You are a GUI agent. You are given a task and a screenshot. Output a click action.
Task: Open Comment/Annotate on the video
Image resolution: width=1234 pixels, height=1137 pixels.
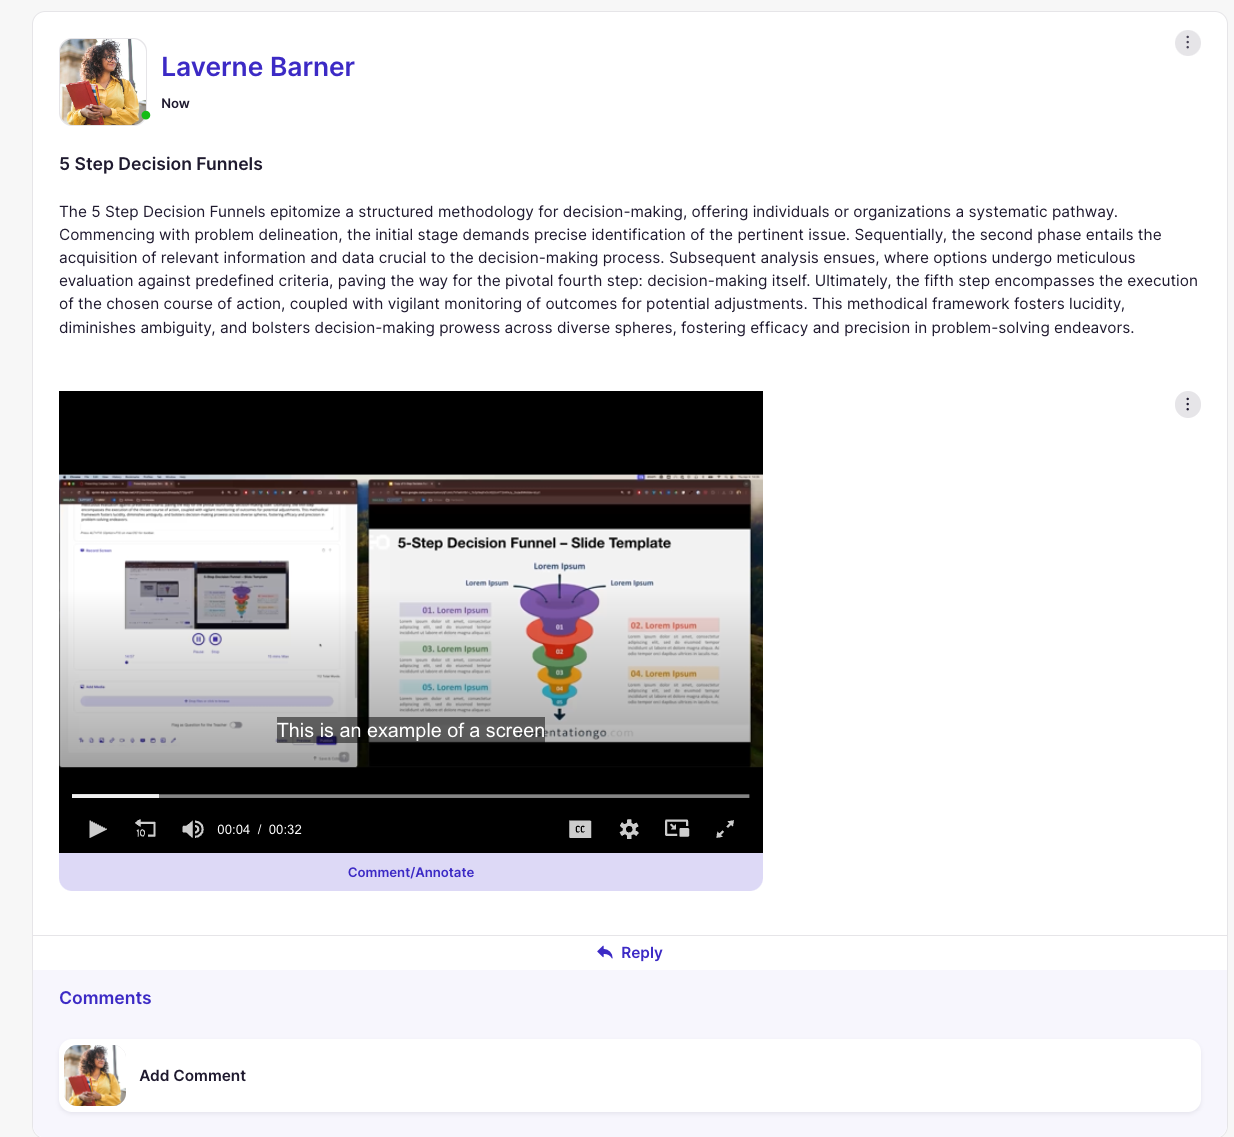pyautogui.click(x=411, y=872)
